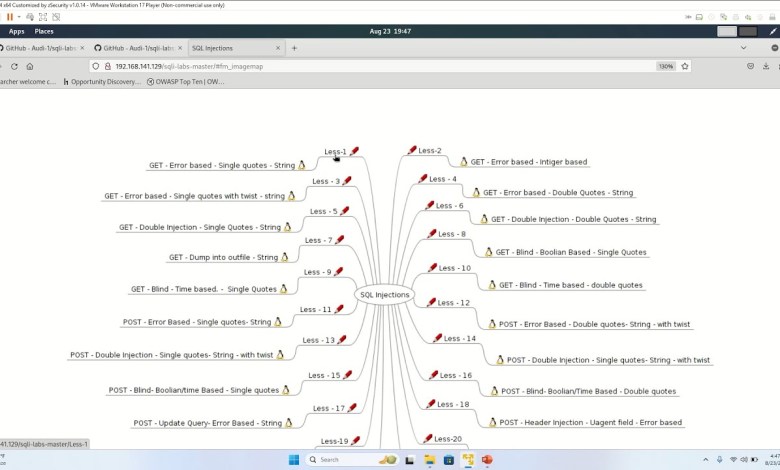
Task: Click the penguin icon beside Less-2 description
Action: (x=463, y=162)
